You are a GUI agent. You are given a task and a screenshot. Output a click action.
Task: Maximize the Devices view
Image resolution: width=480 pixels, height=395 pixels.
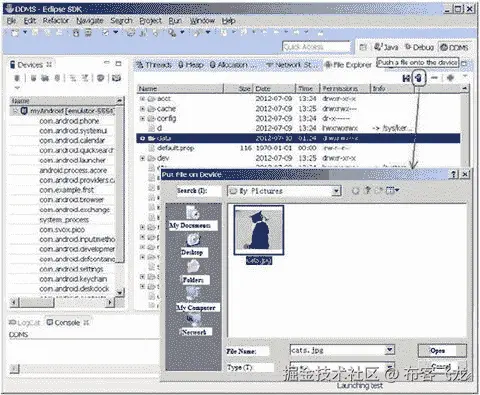pos(118,63)
